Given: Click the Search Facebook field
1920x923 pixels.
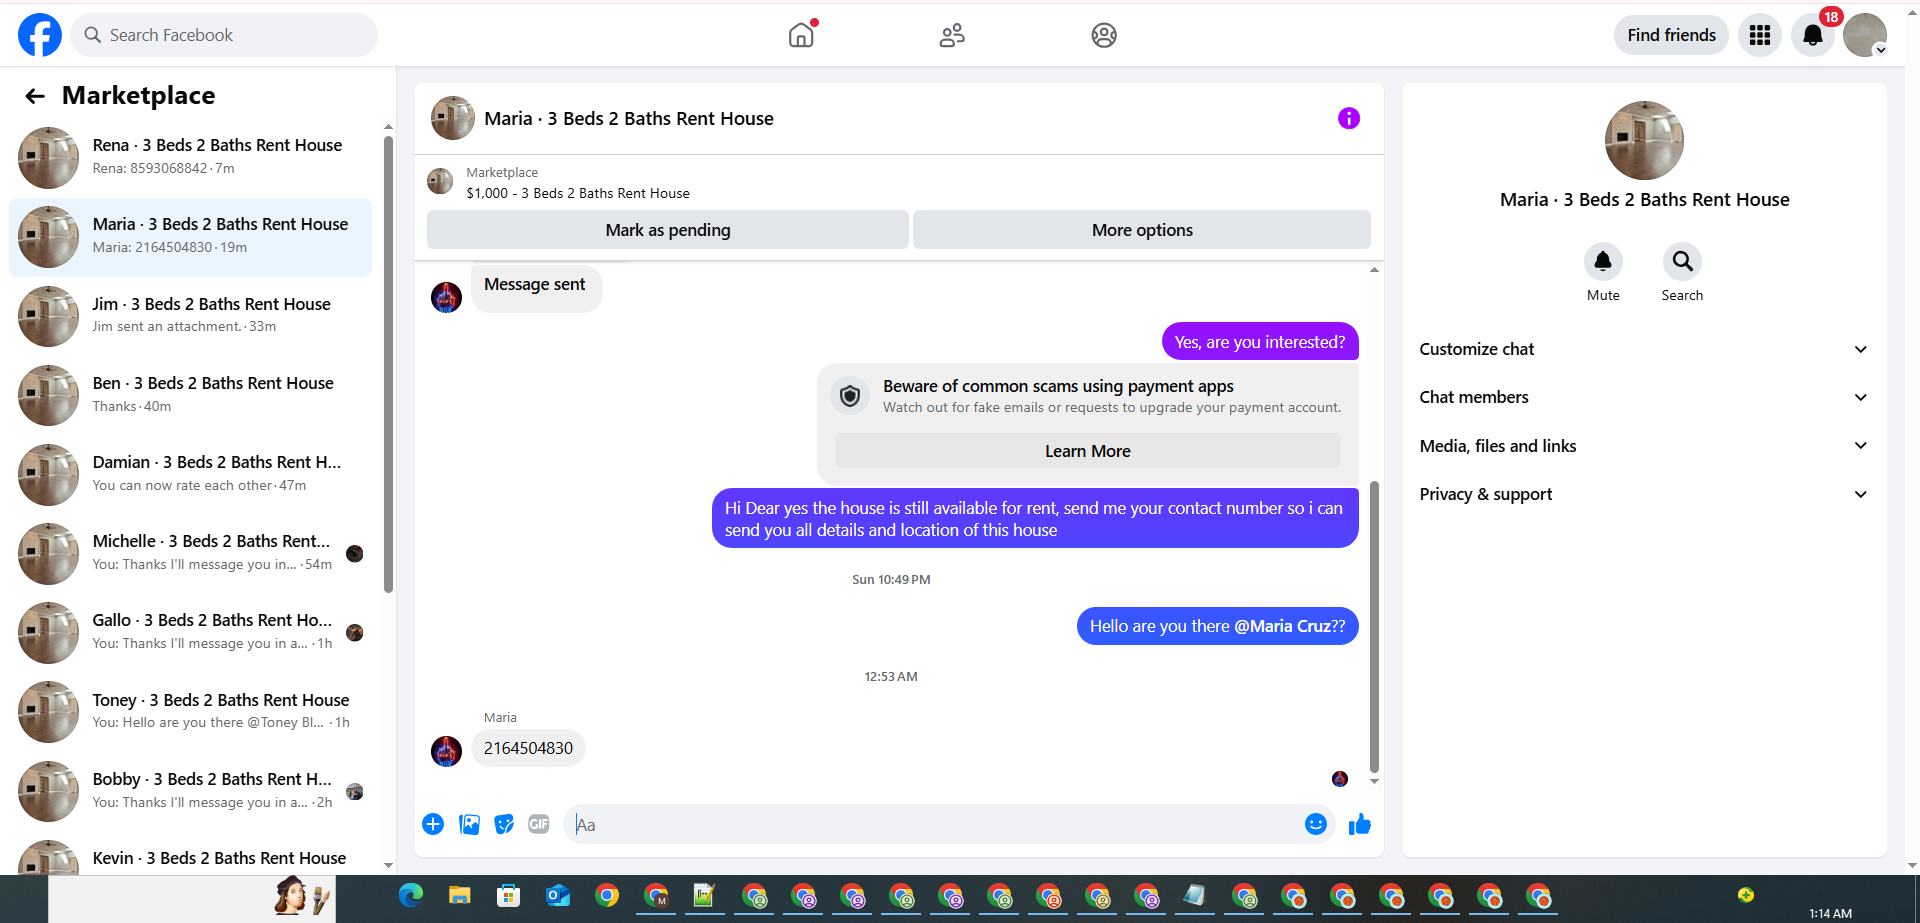Looking at the screenshot, I should (x=225, y=35).
